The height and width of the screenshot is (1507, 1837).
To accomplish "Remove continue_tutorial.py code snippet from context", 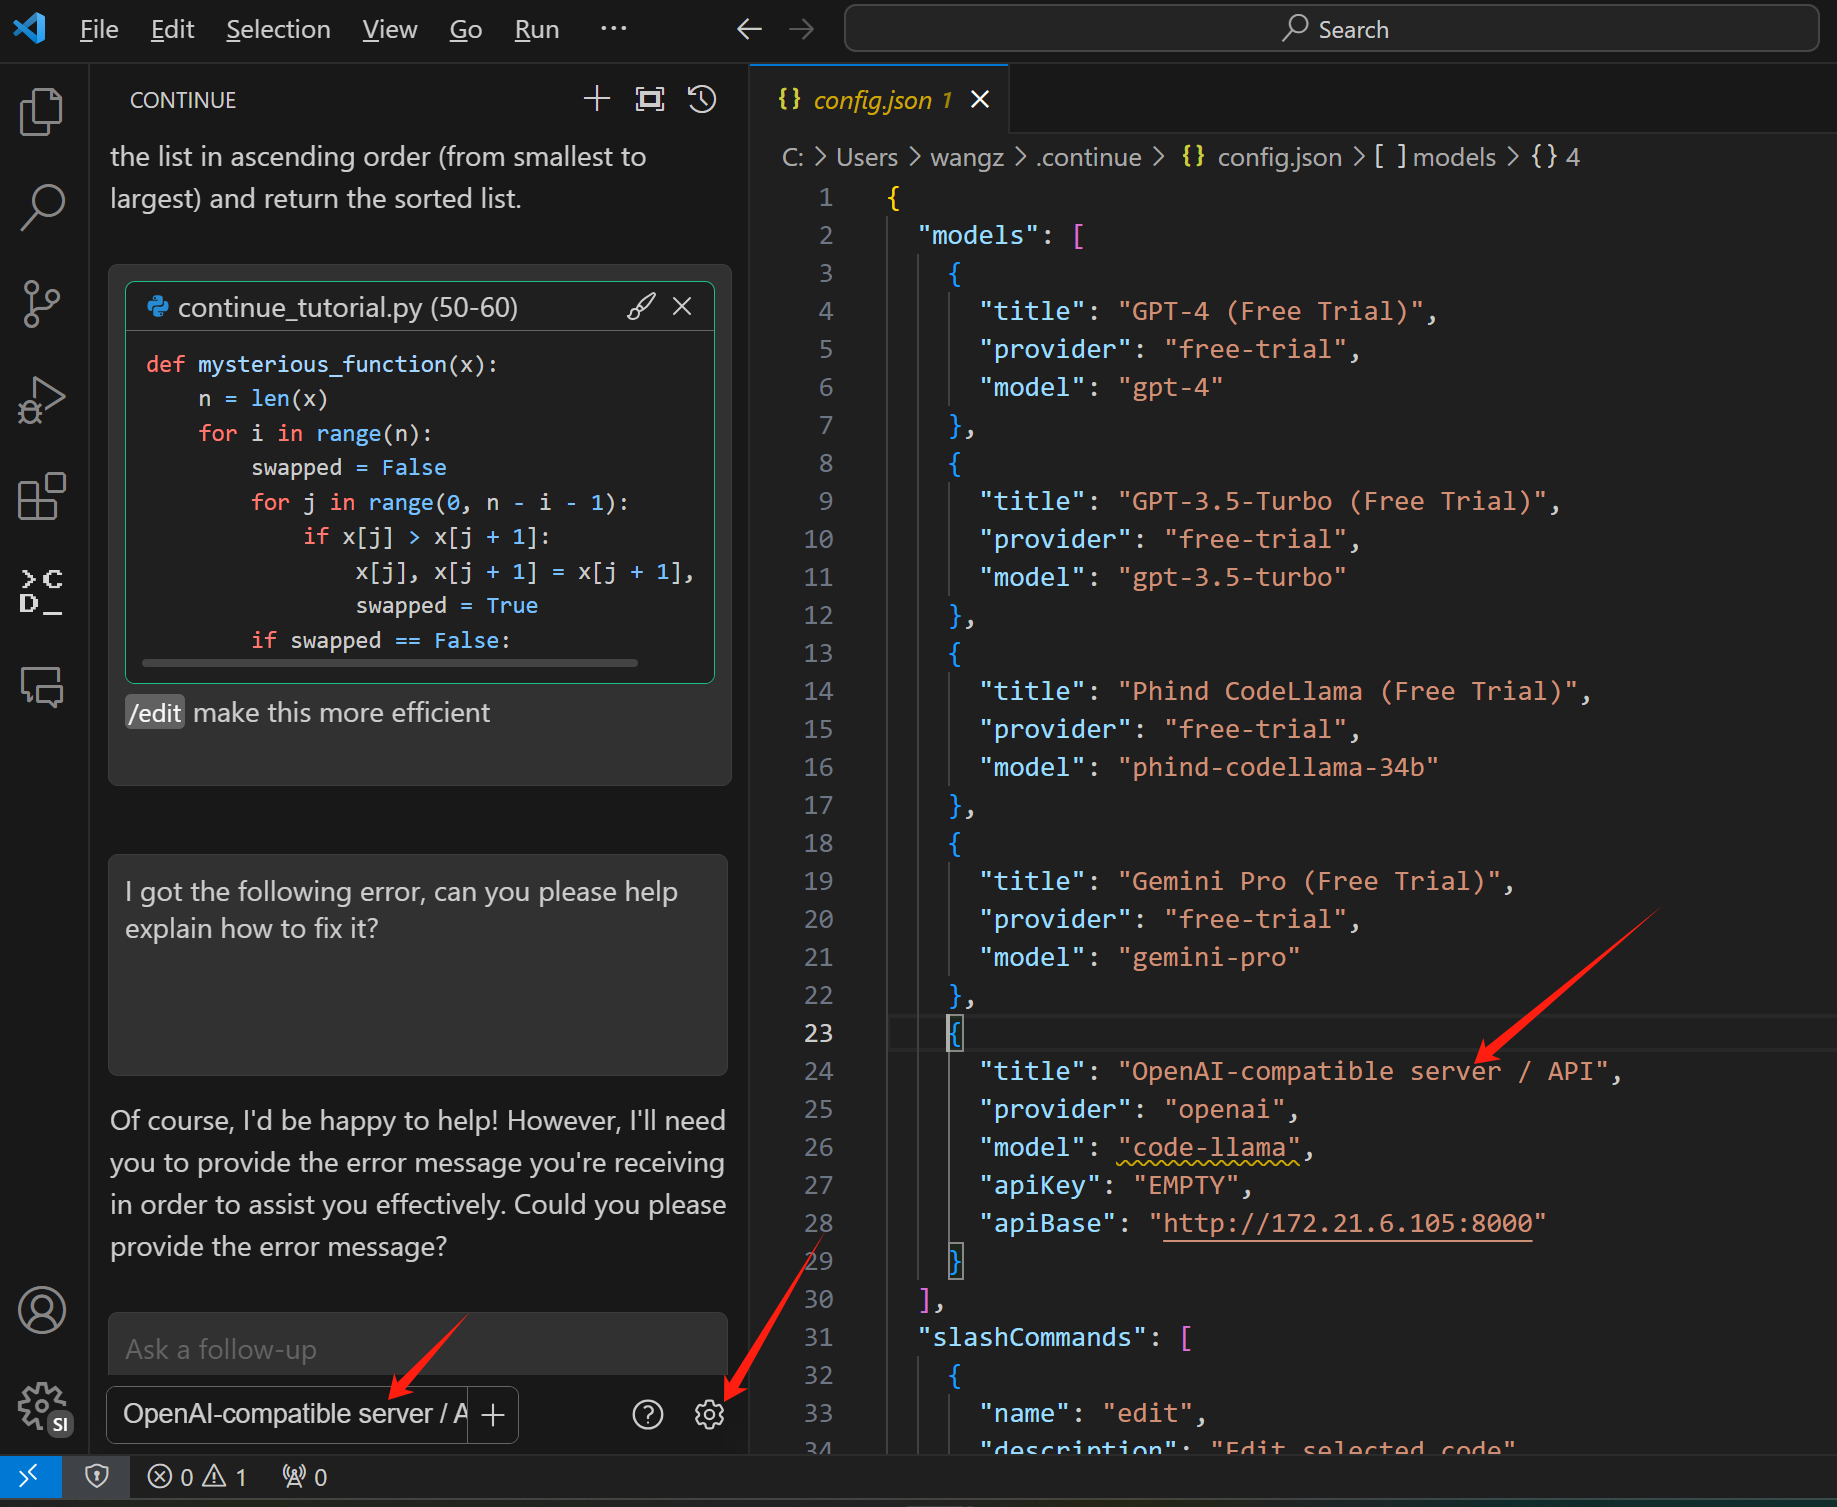I will (682, 306).
